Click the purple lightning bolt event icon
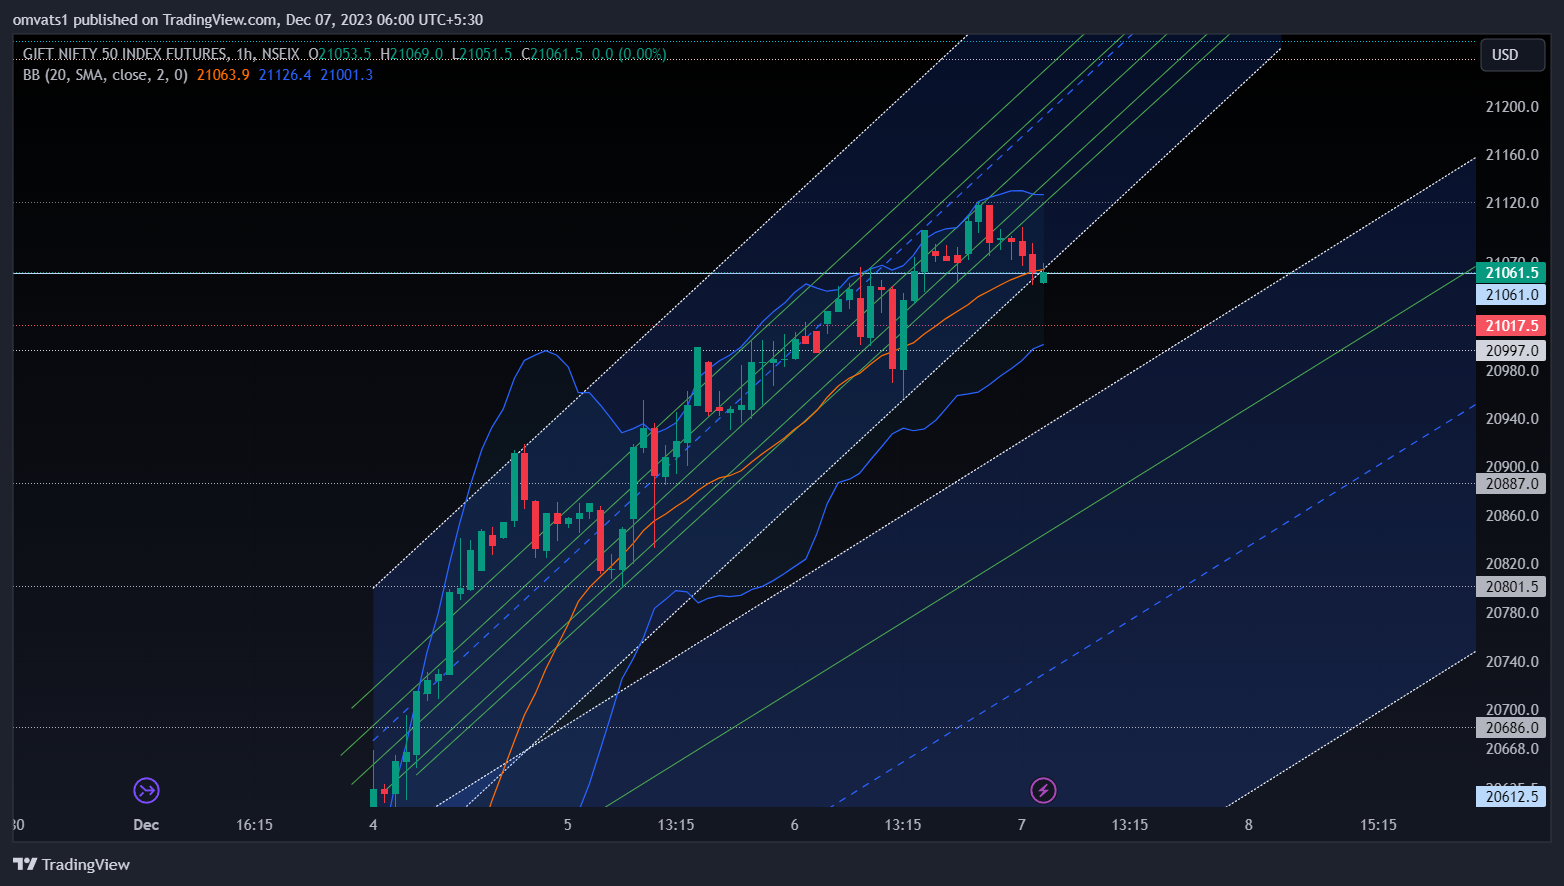The width and height of the screenshot is (1564, 886). point(1043,791)
